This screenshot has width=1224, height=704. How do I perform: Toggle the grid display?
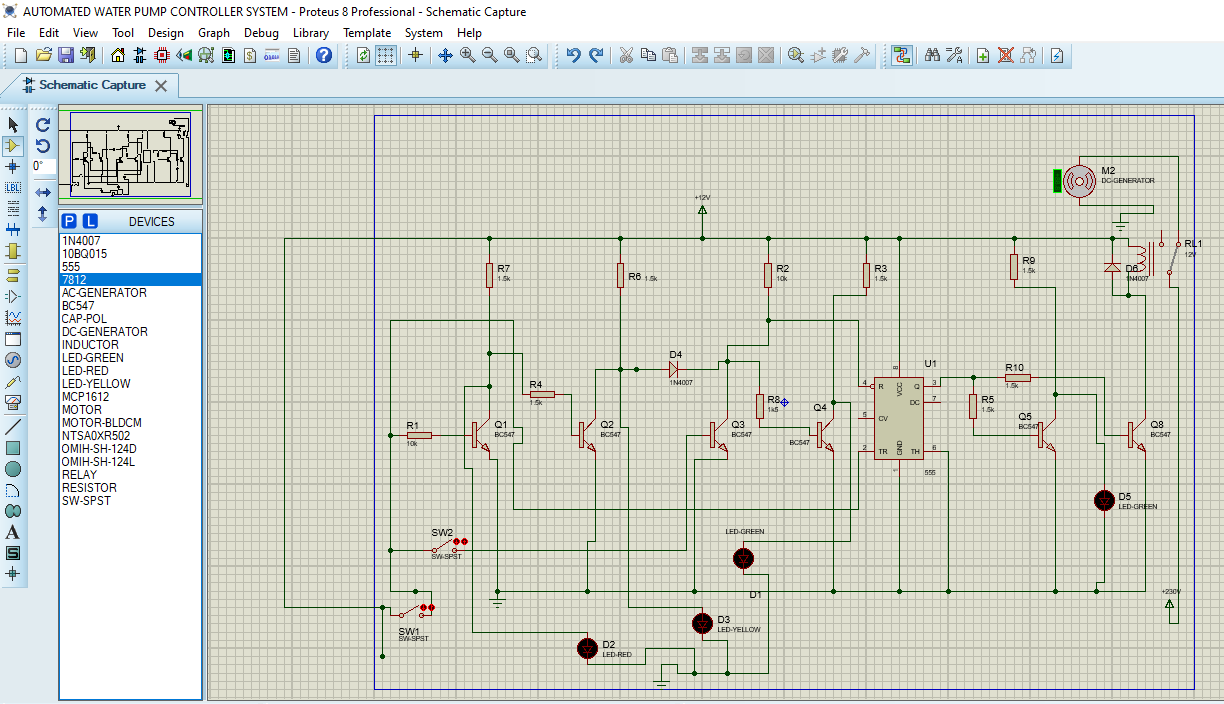[385, 55]
